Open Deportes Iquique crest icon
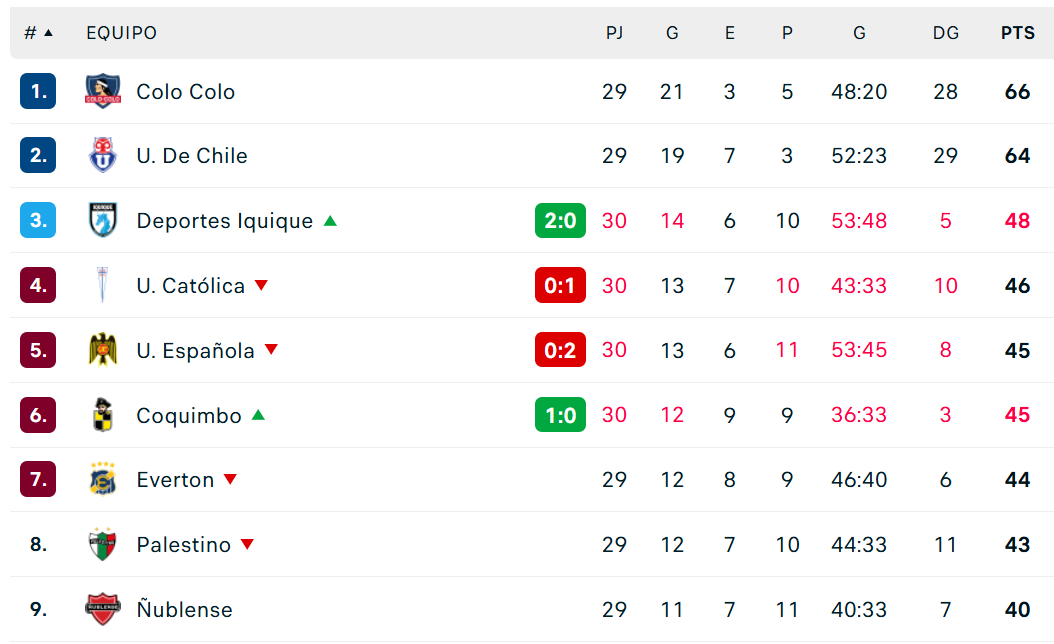The width and height of the screenshot is (1054, 644). point(103,220)
